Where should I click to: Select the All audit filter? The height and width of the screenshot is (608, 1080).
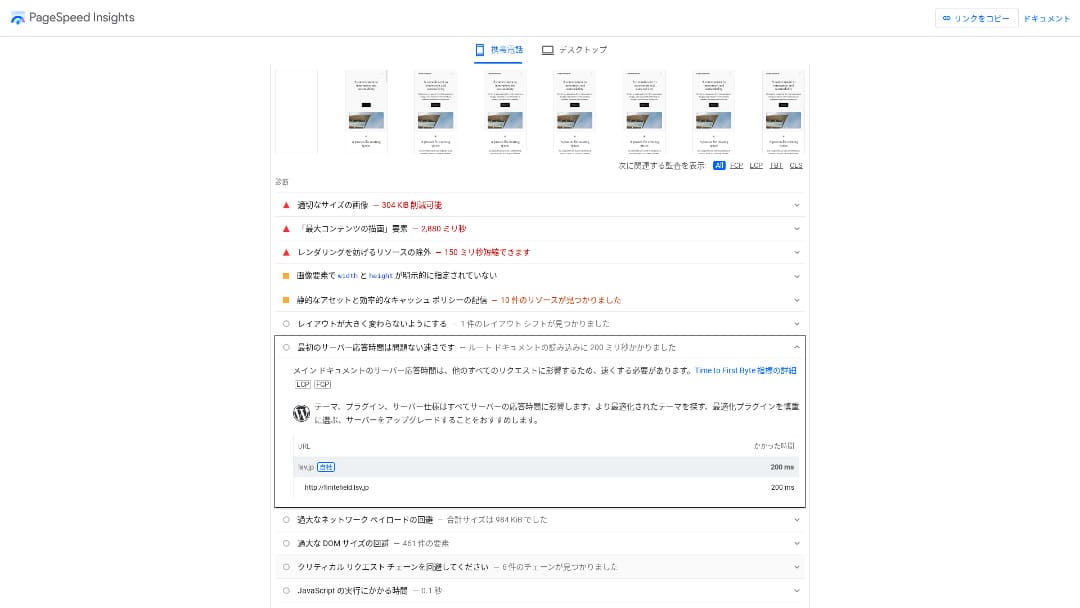tap(719, 166)
